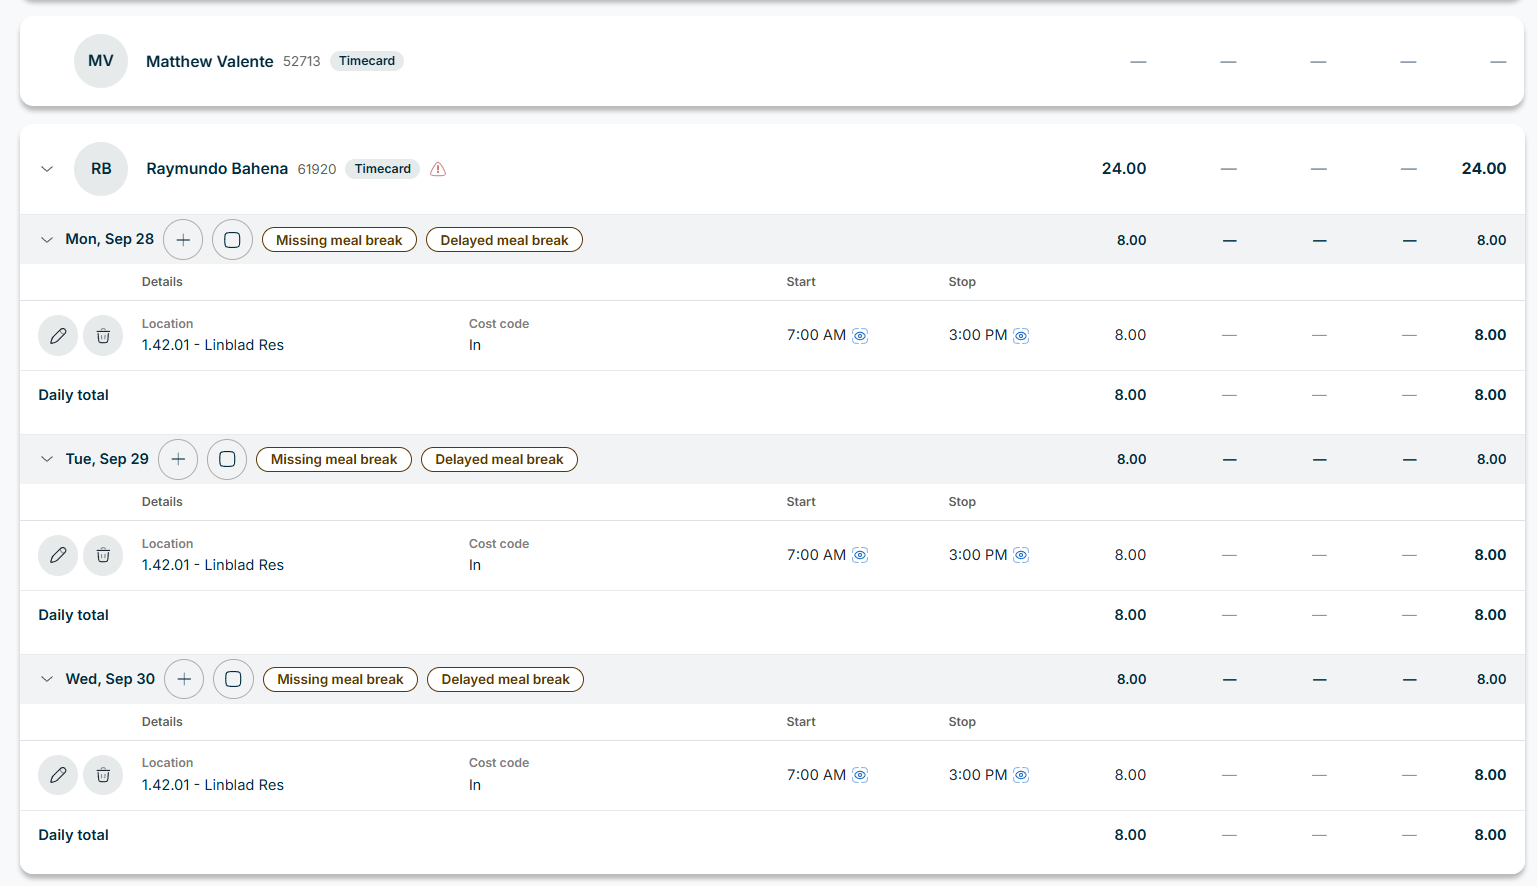Click Delayed meal break tag on Mon, Sep 28
Viewport: 1537px width, 886px height.
[x=504, y=240]
